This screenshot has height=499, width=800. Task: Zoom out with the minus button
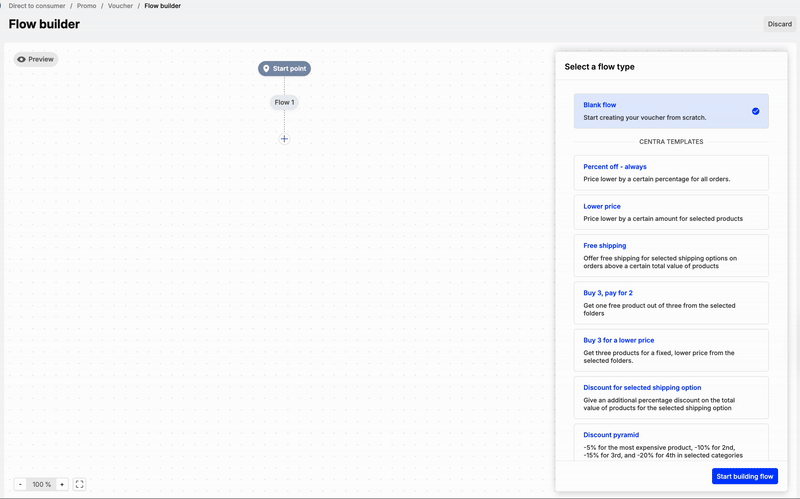[20, 484]
